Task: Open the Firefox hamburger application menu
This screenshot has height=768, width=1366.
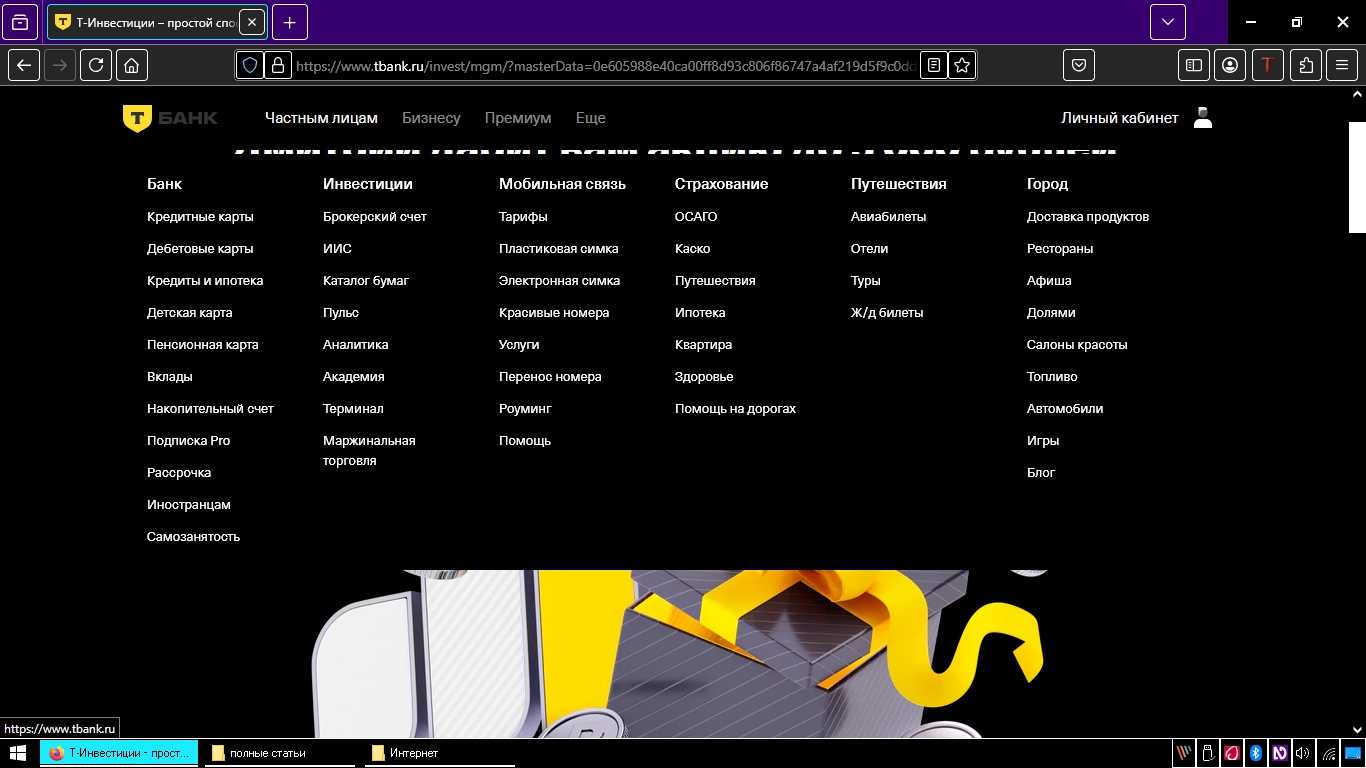Action: 1342,65
